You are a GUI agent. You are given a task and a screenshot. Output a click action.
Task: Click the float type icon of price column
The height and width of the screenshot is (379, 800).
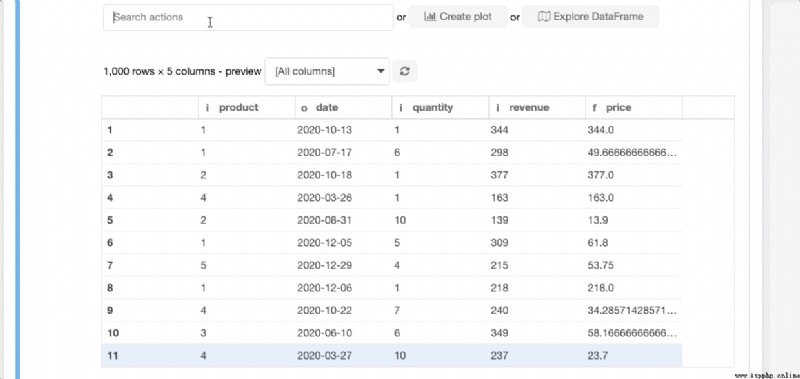pyautogui.click(x=594, y=108)
